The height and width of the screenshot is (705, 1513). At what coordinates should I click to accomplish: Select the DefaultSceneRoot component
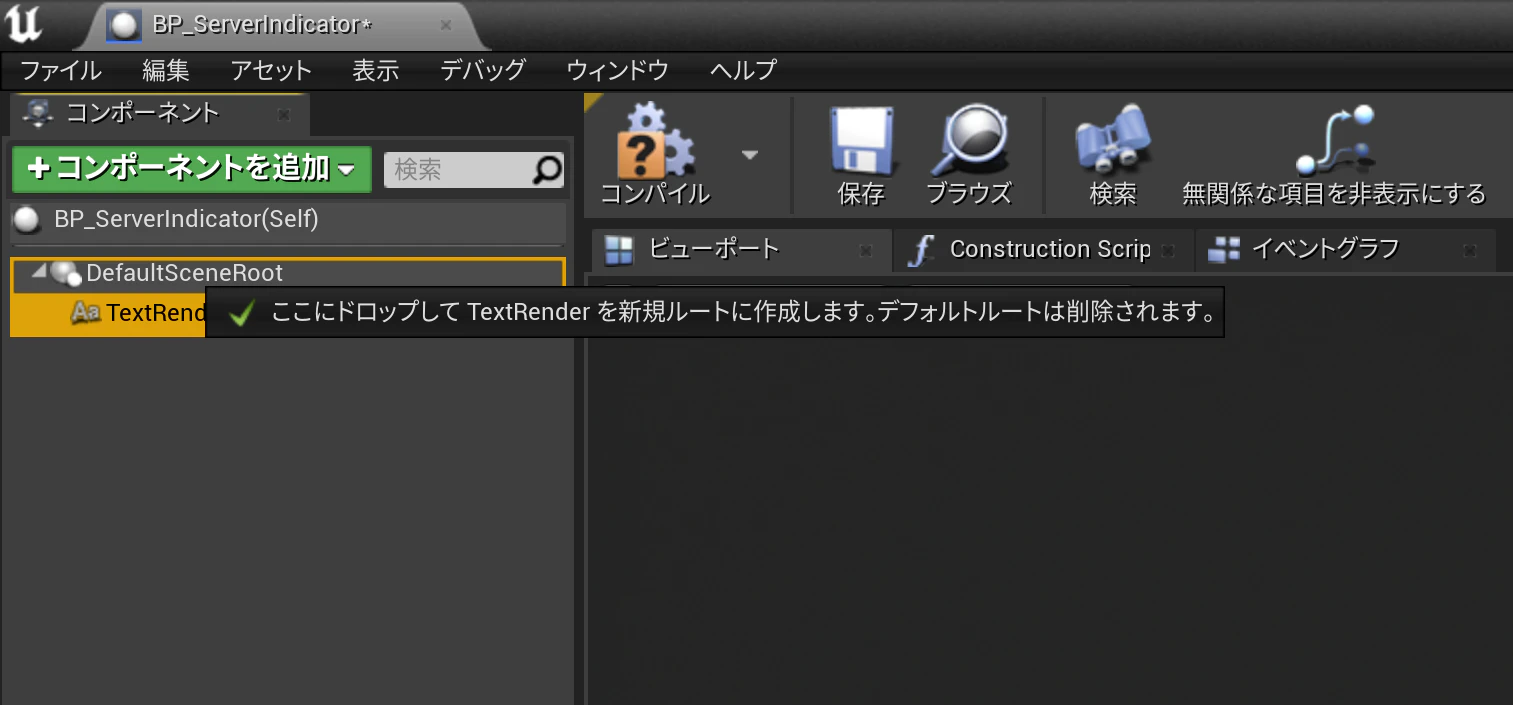coord(288,274)
